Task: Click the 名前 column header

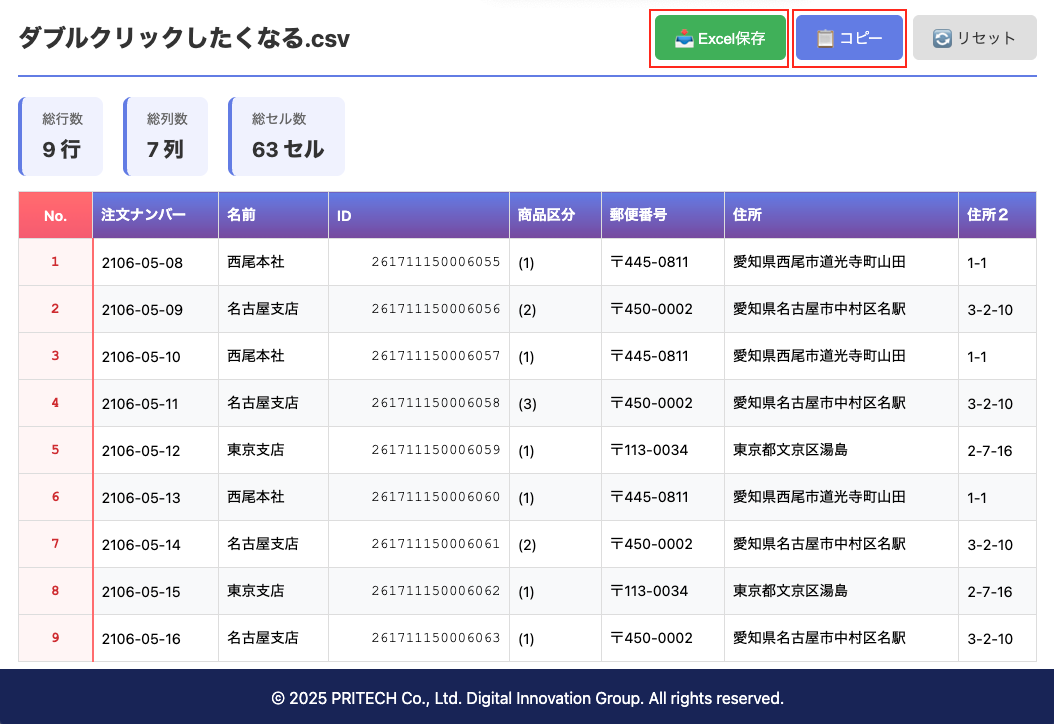Action: pos(273,215)
